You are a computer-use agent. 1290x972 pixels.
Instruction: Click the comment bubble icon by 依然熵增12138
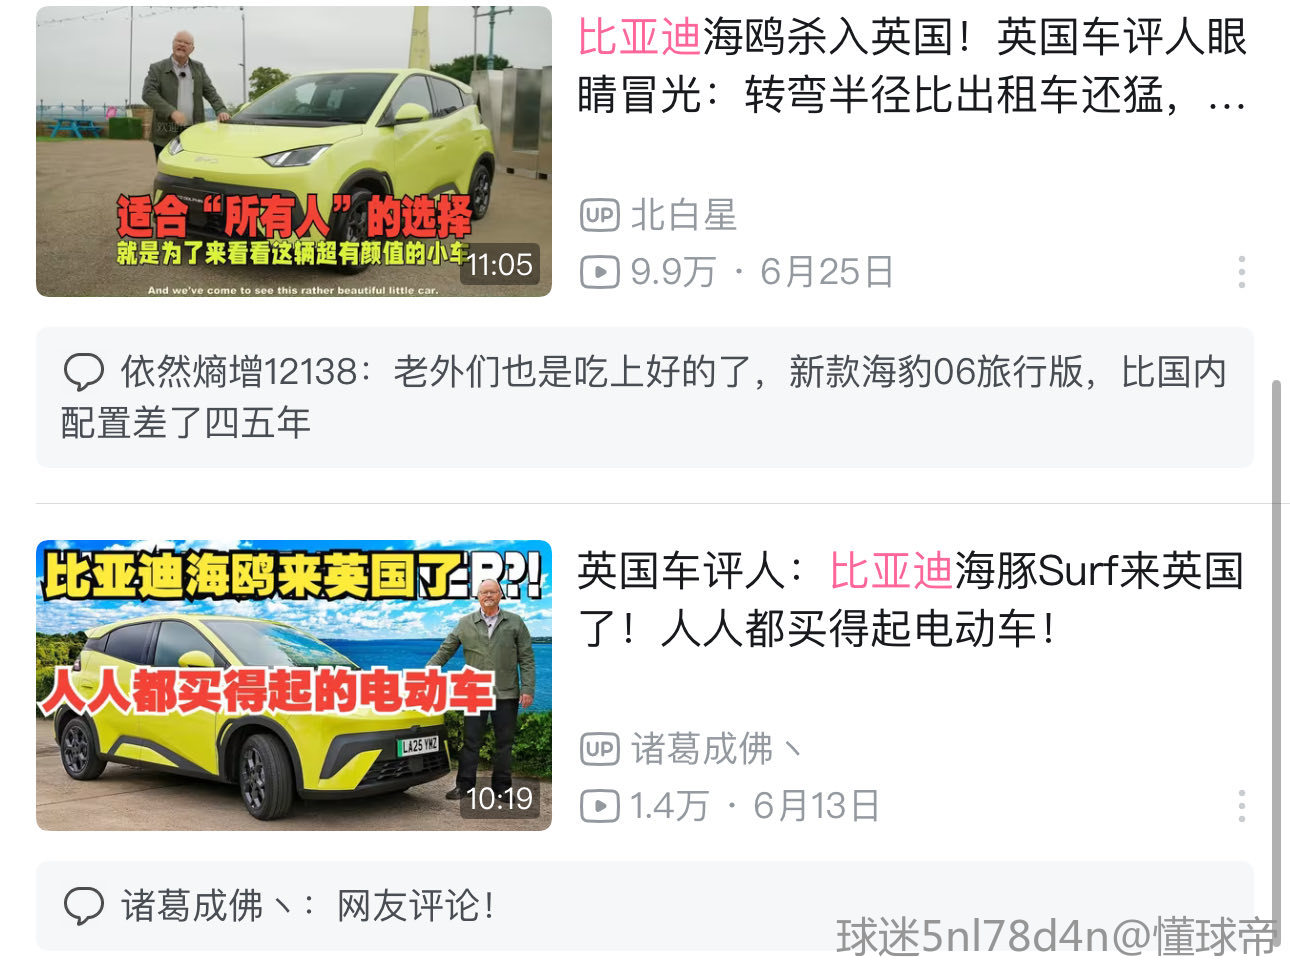pyautogui.click(x=83, y=373)
